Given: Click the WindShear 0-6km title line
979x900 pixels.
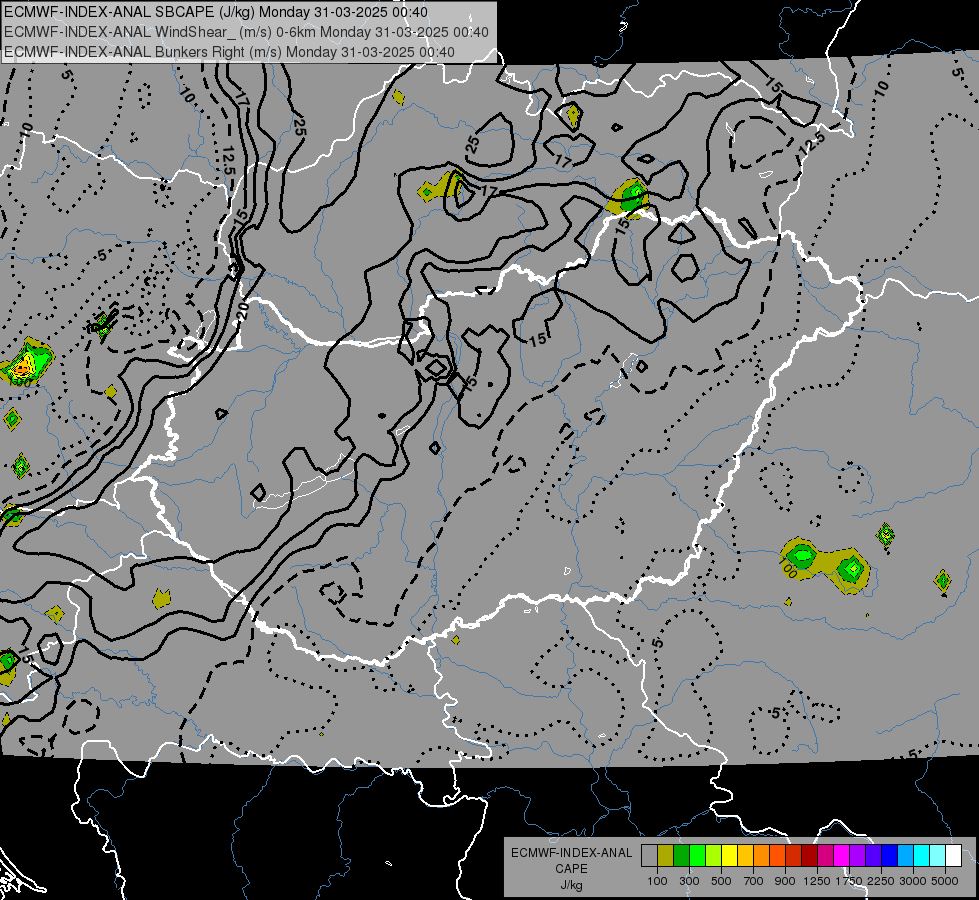Looking at the screenshot, I should pos(246,32).
